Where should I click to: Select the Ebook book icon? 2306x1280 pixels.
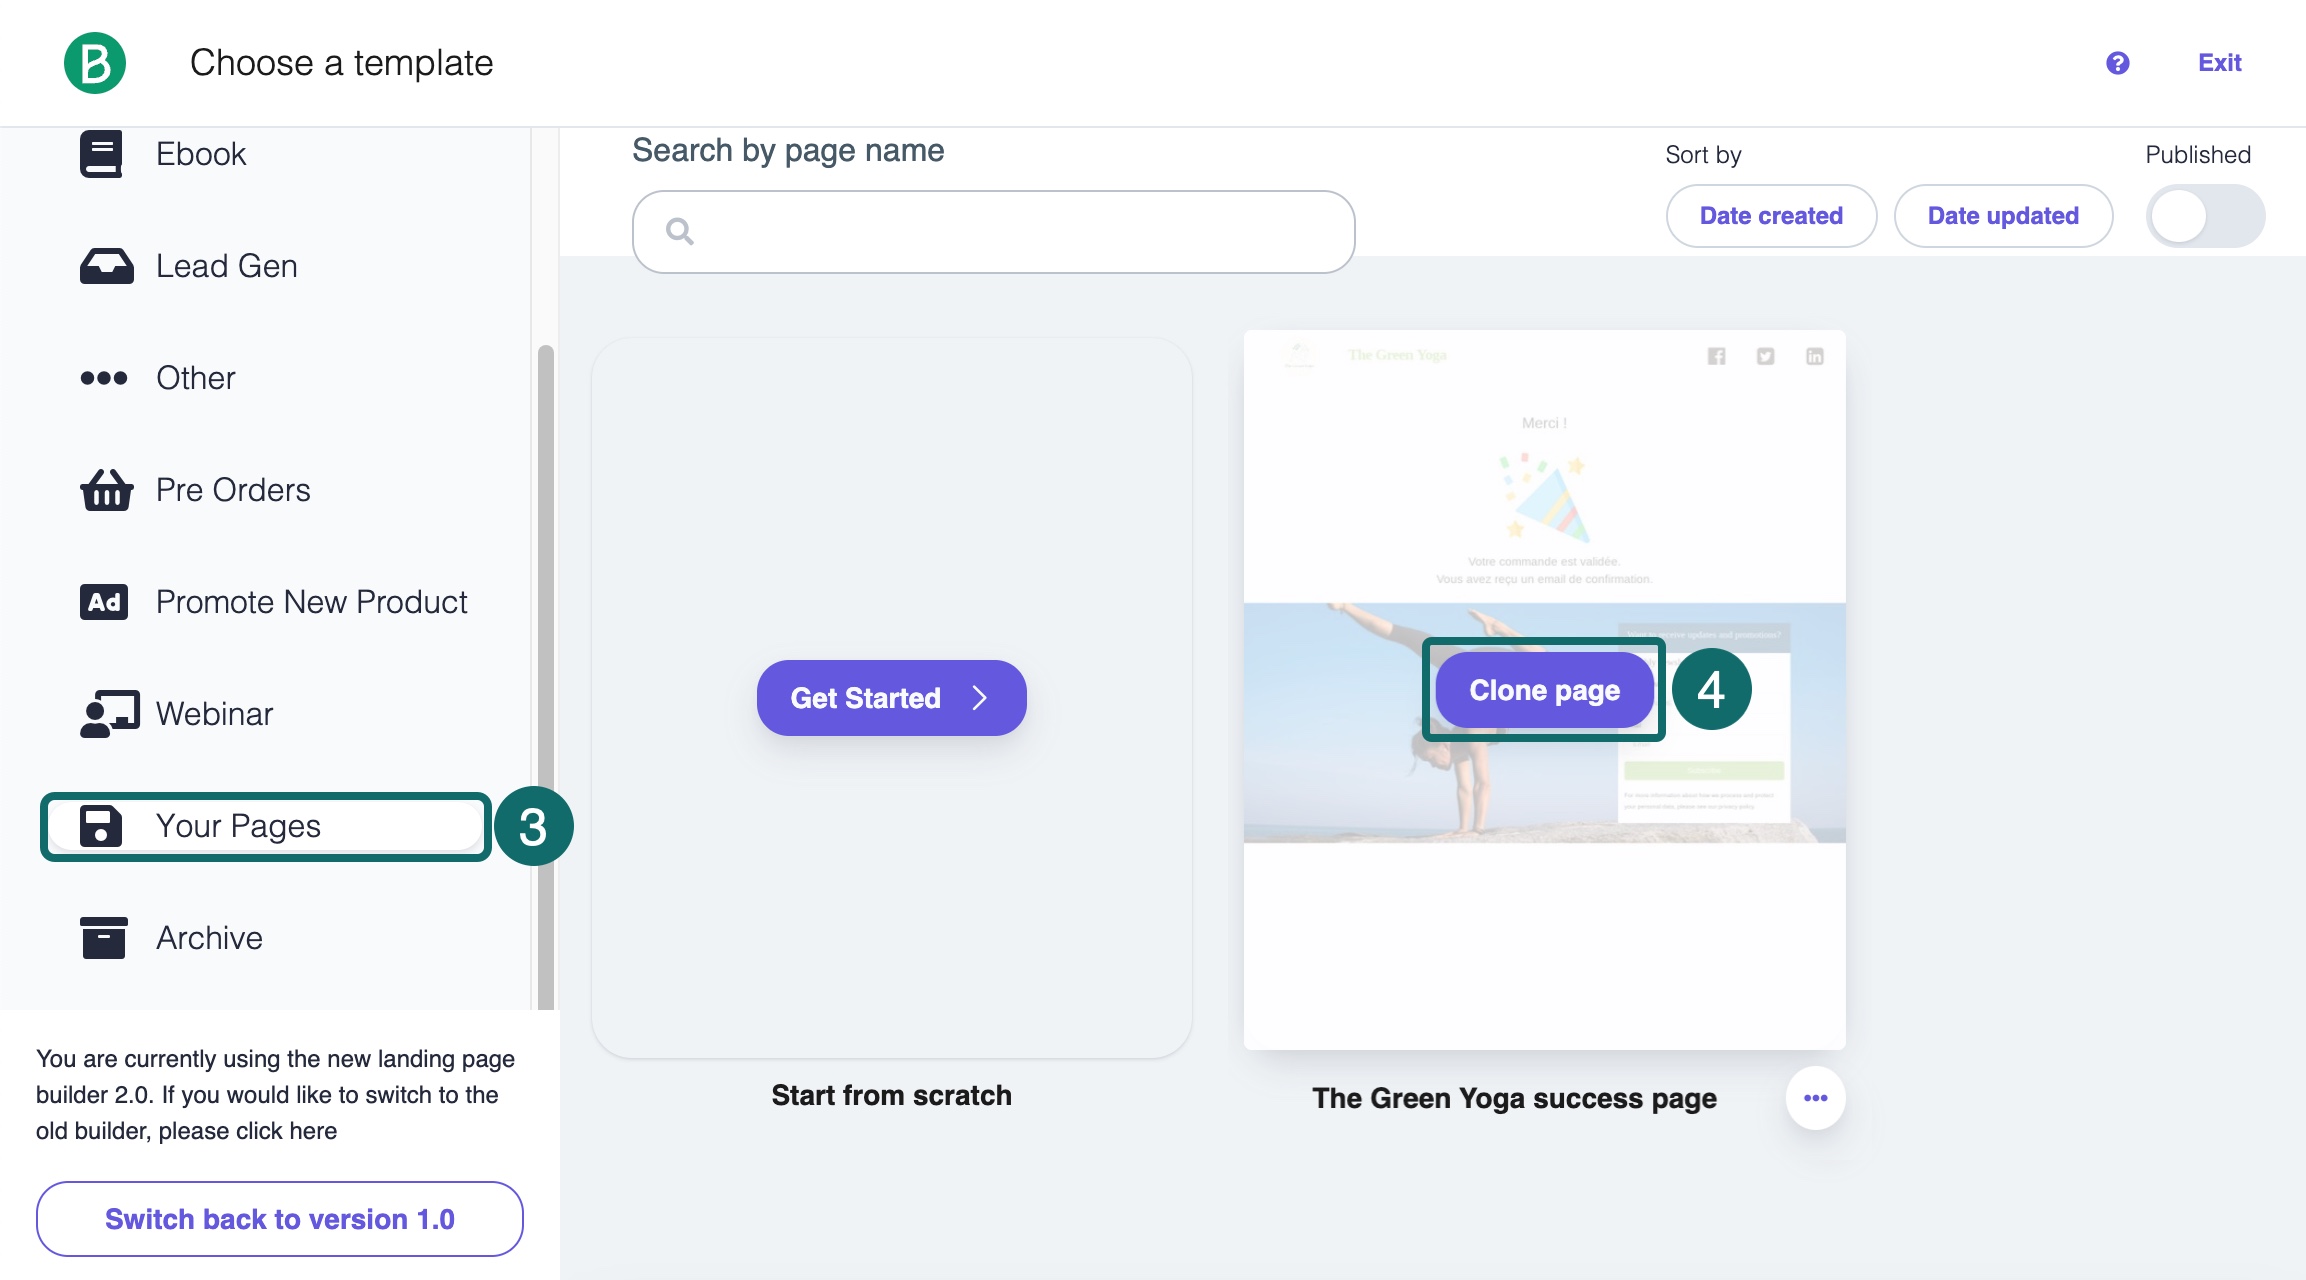coord(101,154)
